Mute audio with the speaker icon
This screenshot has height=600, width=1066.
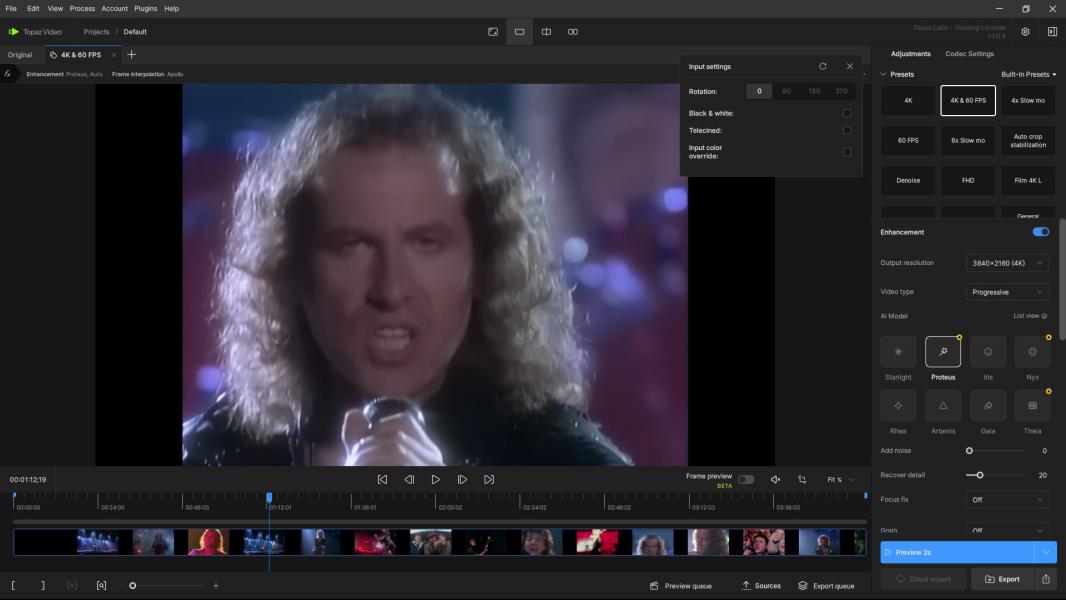[775, 480]
